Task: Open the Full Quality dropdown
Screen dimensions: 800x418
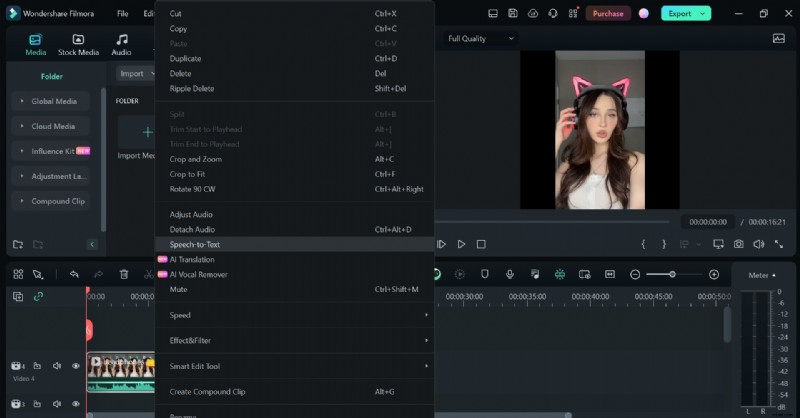Action: [481, 39]
